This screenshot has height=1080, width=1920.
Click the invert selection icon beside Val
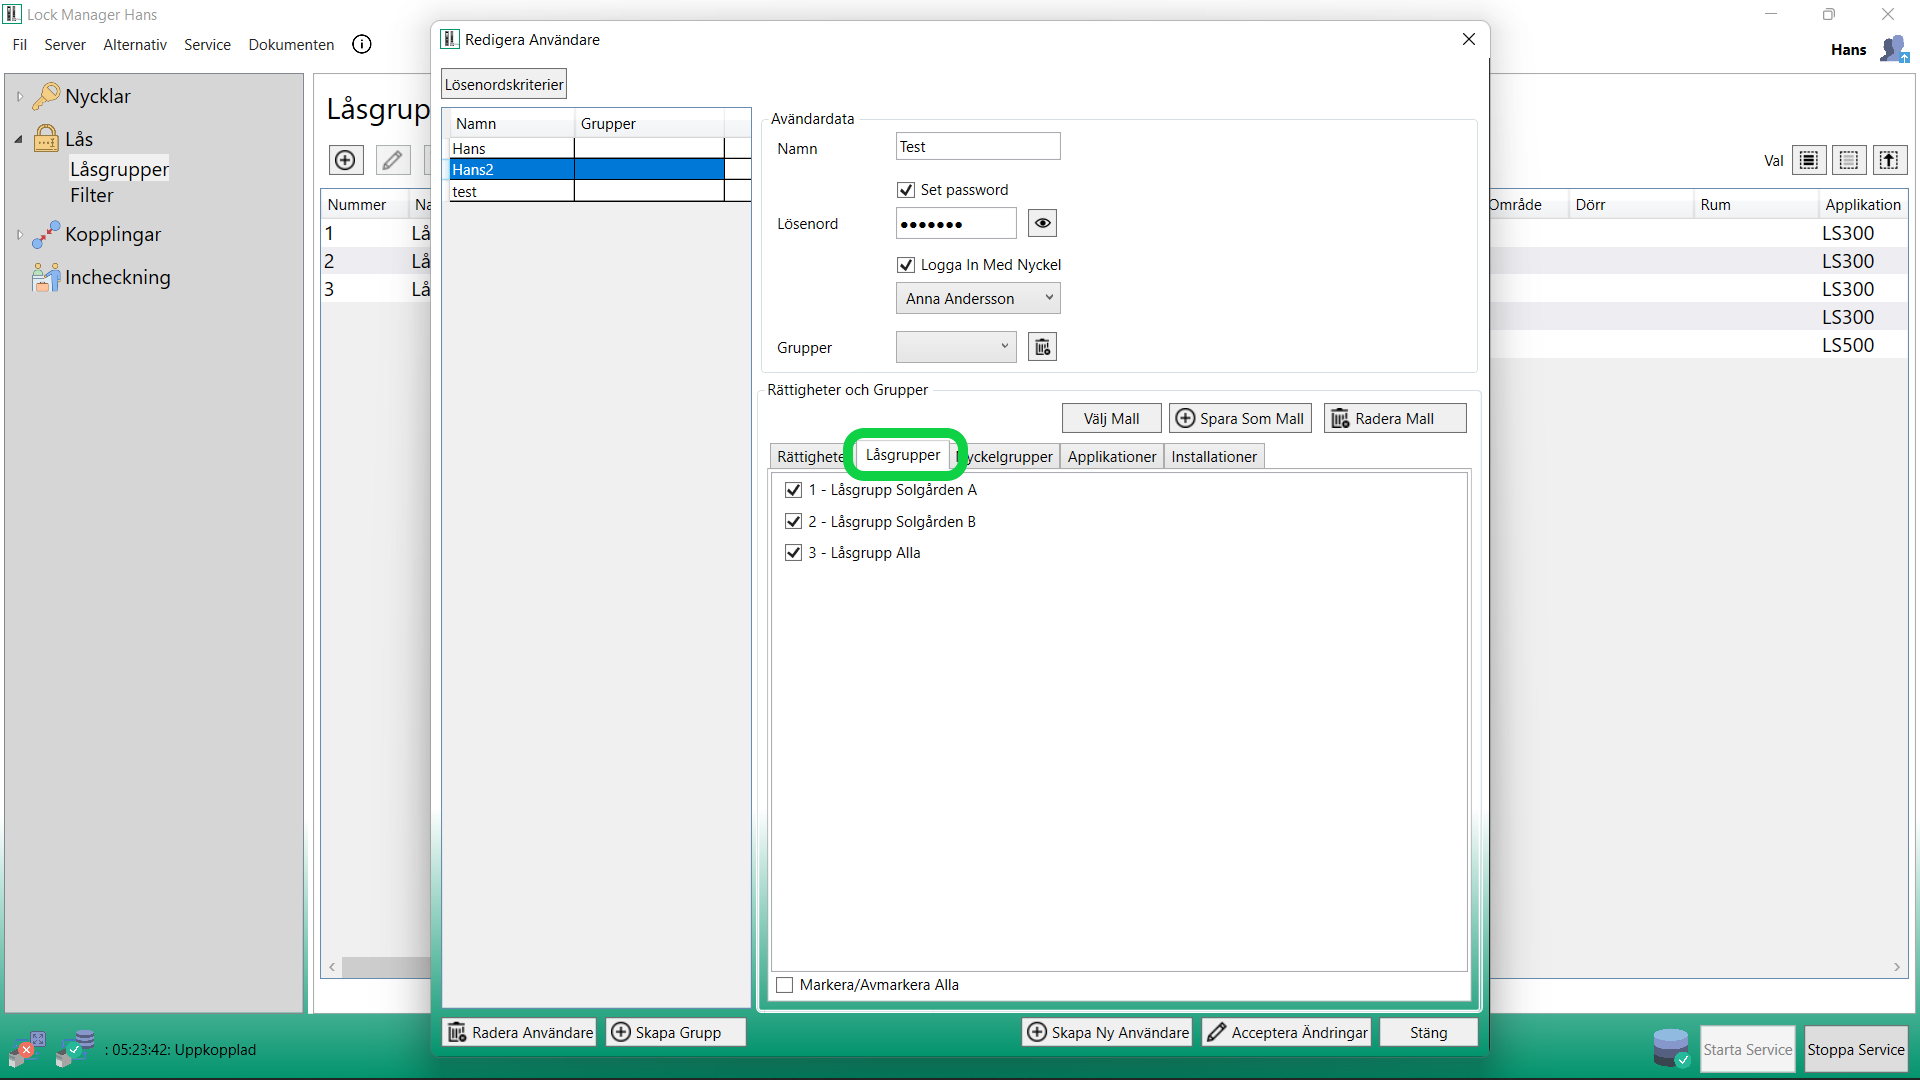(1889, 160)
